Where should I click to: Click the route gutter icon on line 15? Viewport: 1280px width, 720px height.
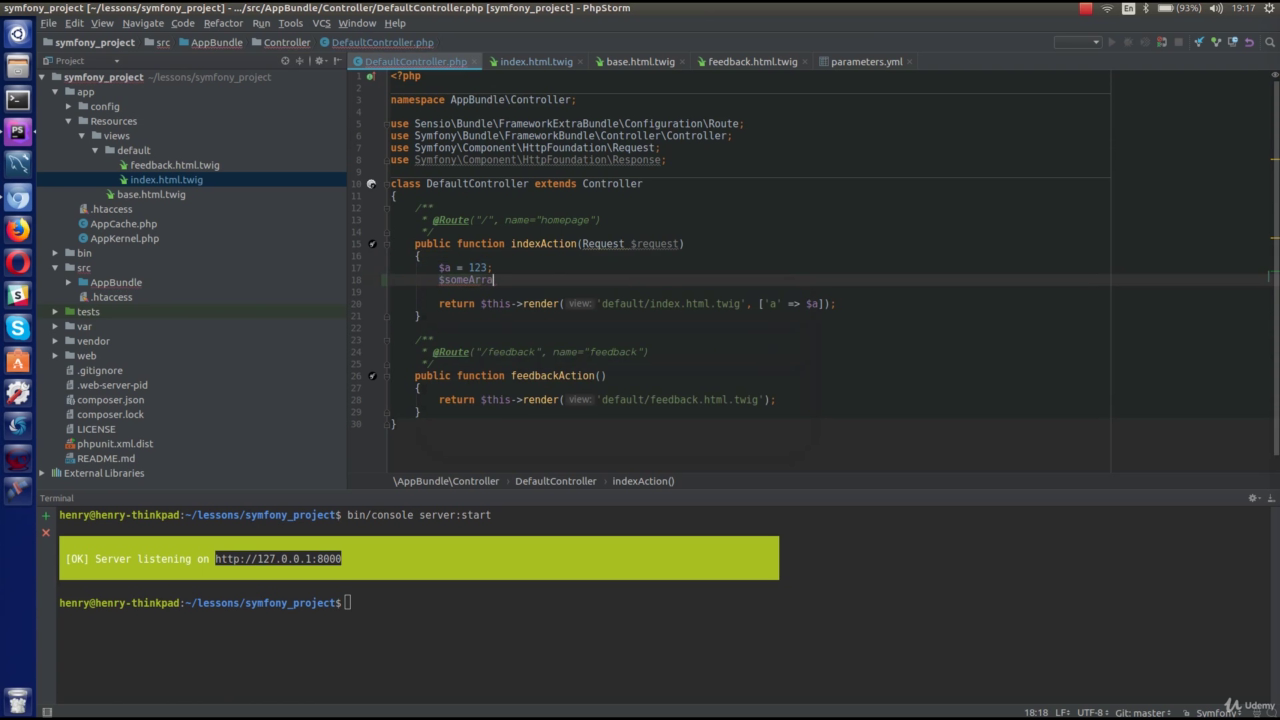point(372,244)
